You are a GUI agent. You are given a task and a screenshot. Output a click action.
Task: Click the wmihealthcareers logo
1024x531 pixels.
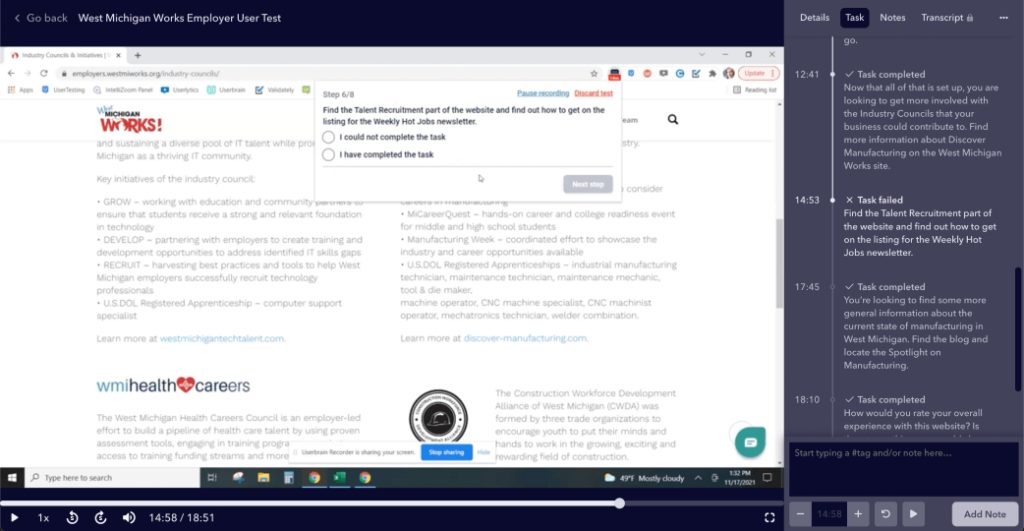(x=173, y=385)
